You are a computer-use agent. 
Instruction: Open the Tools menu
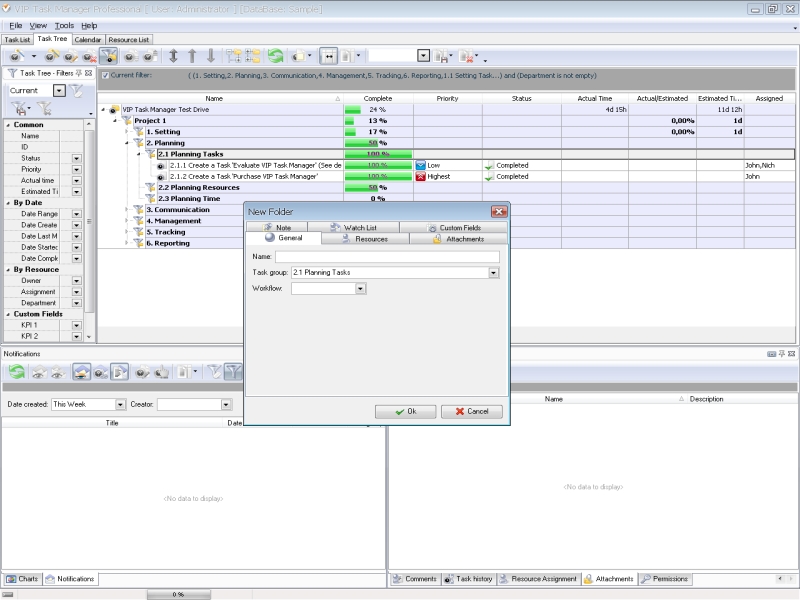[x=64, y=26]
